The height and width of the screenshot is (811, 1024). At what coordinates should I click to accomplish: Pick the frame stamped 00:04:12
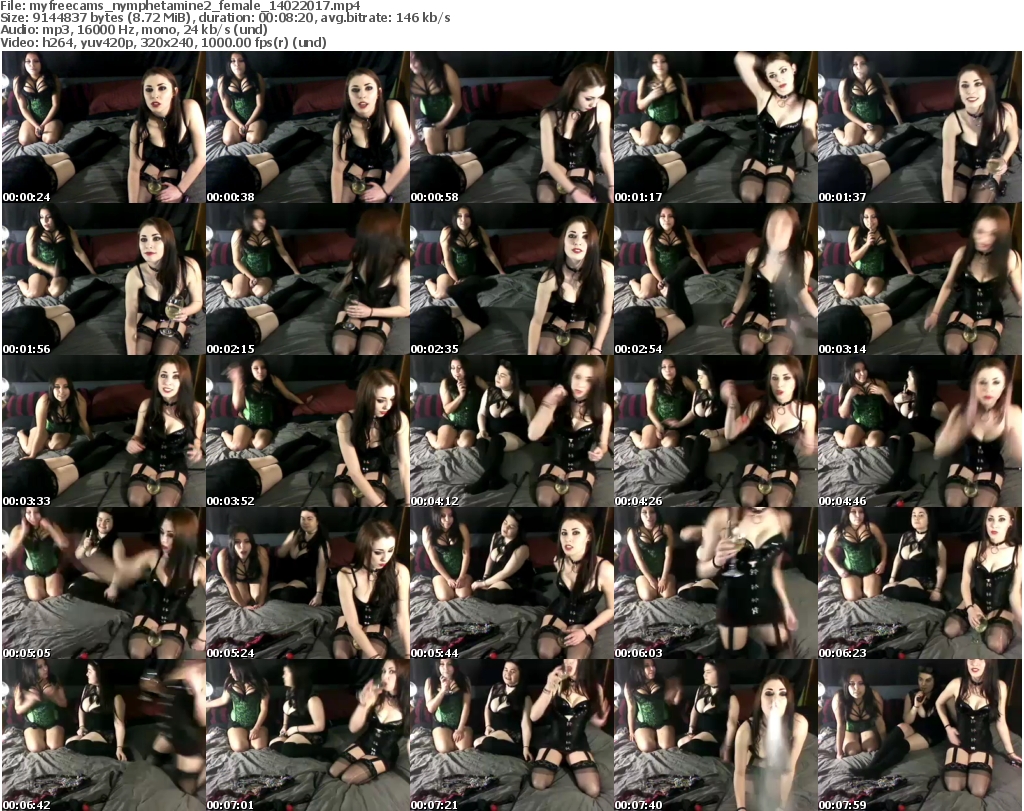pos(511,432)
